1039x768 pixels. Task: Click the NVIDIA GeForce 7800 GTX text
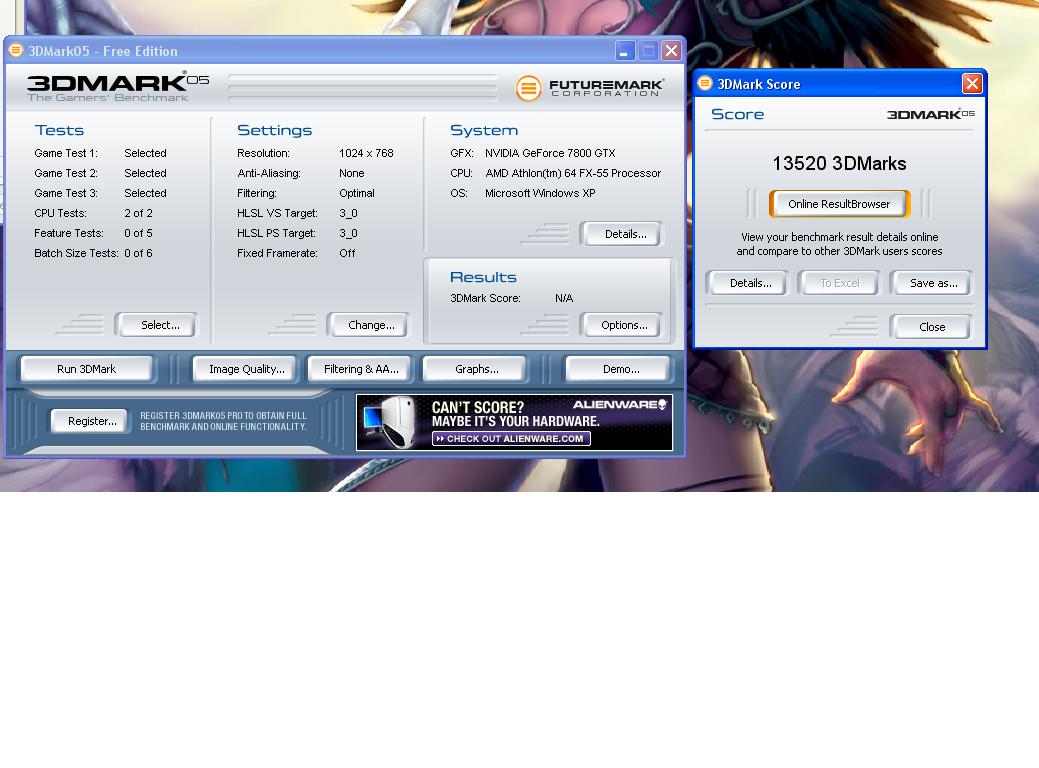point(550,153)
